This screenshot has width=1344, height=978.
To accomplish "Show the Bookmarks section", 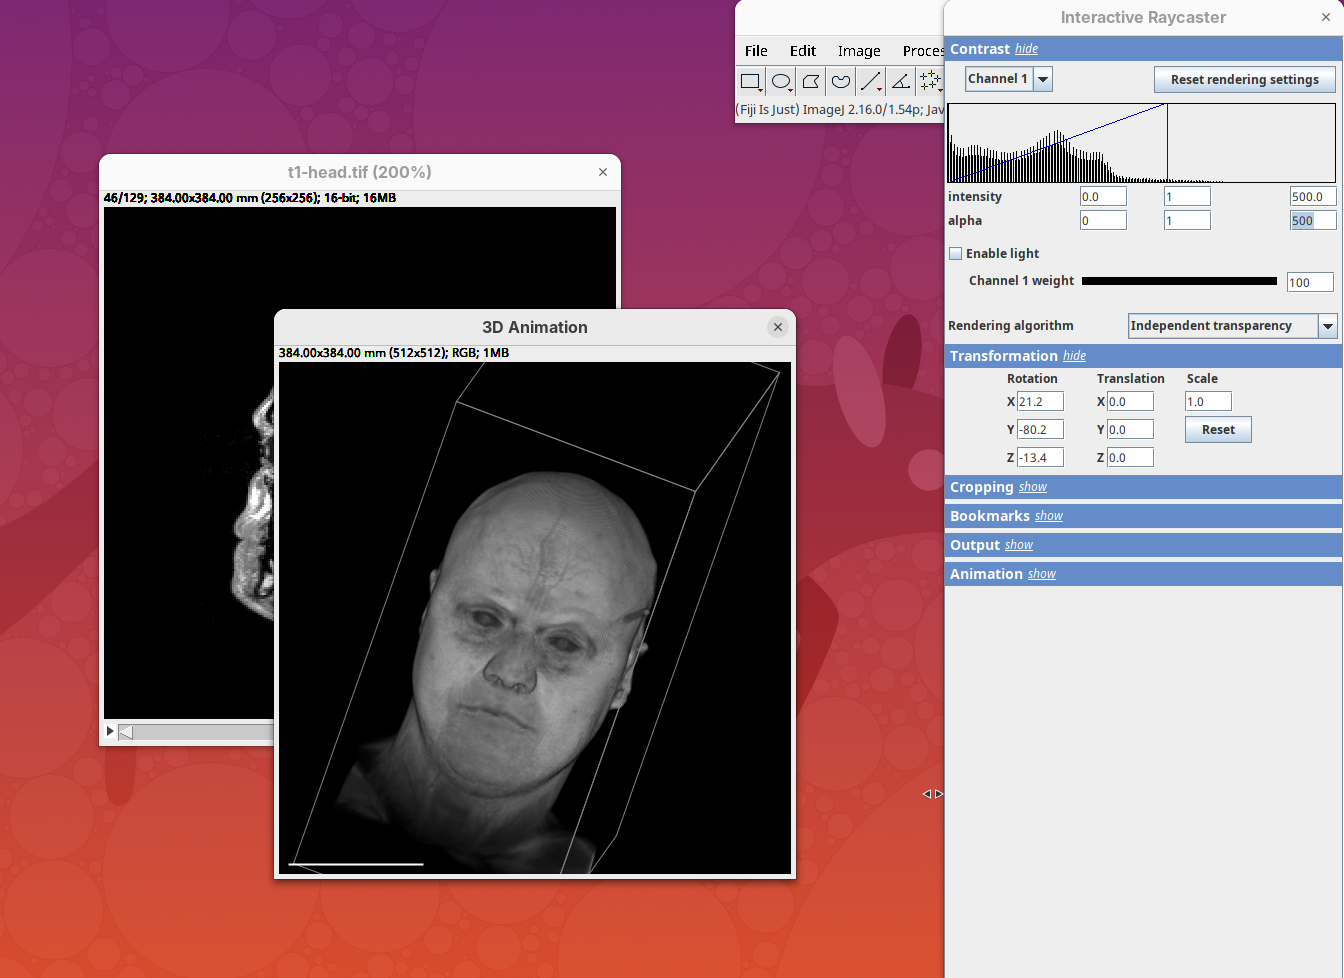I will [x=1048, y=517].
